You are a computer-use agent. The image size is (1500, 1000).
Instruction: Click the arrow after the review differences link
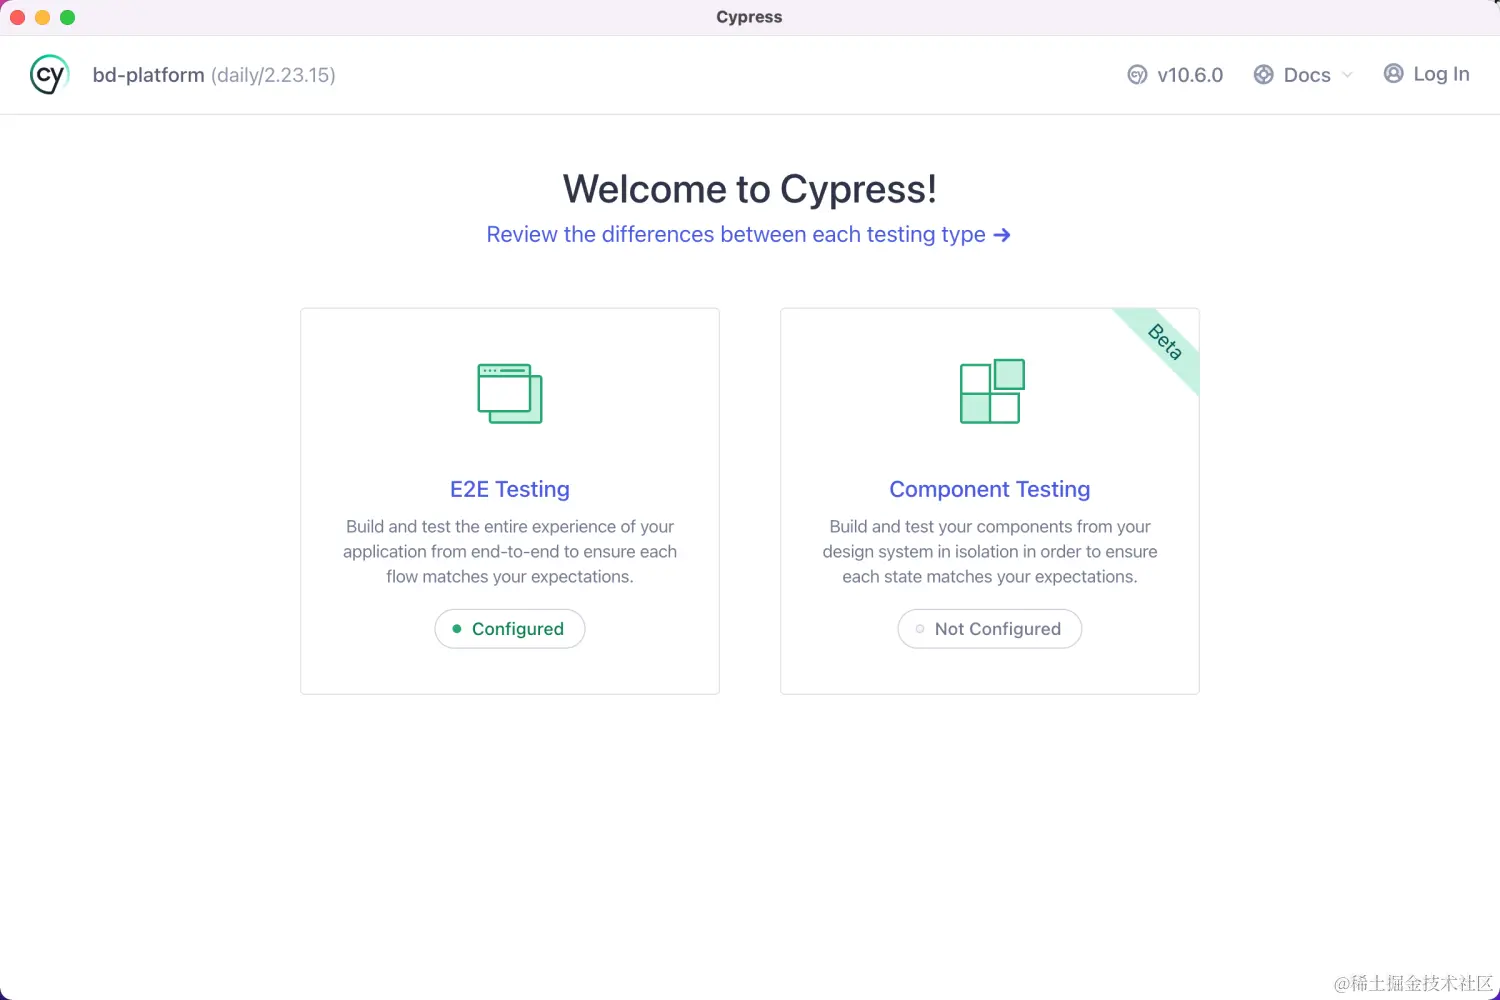[x=1002, y=235]
